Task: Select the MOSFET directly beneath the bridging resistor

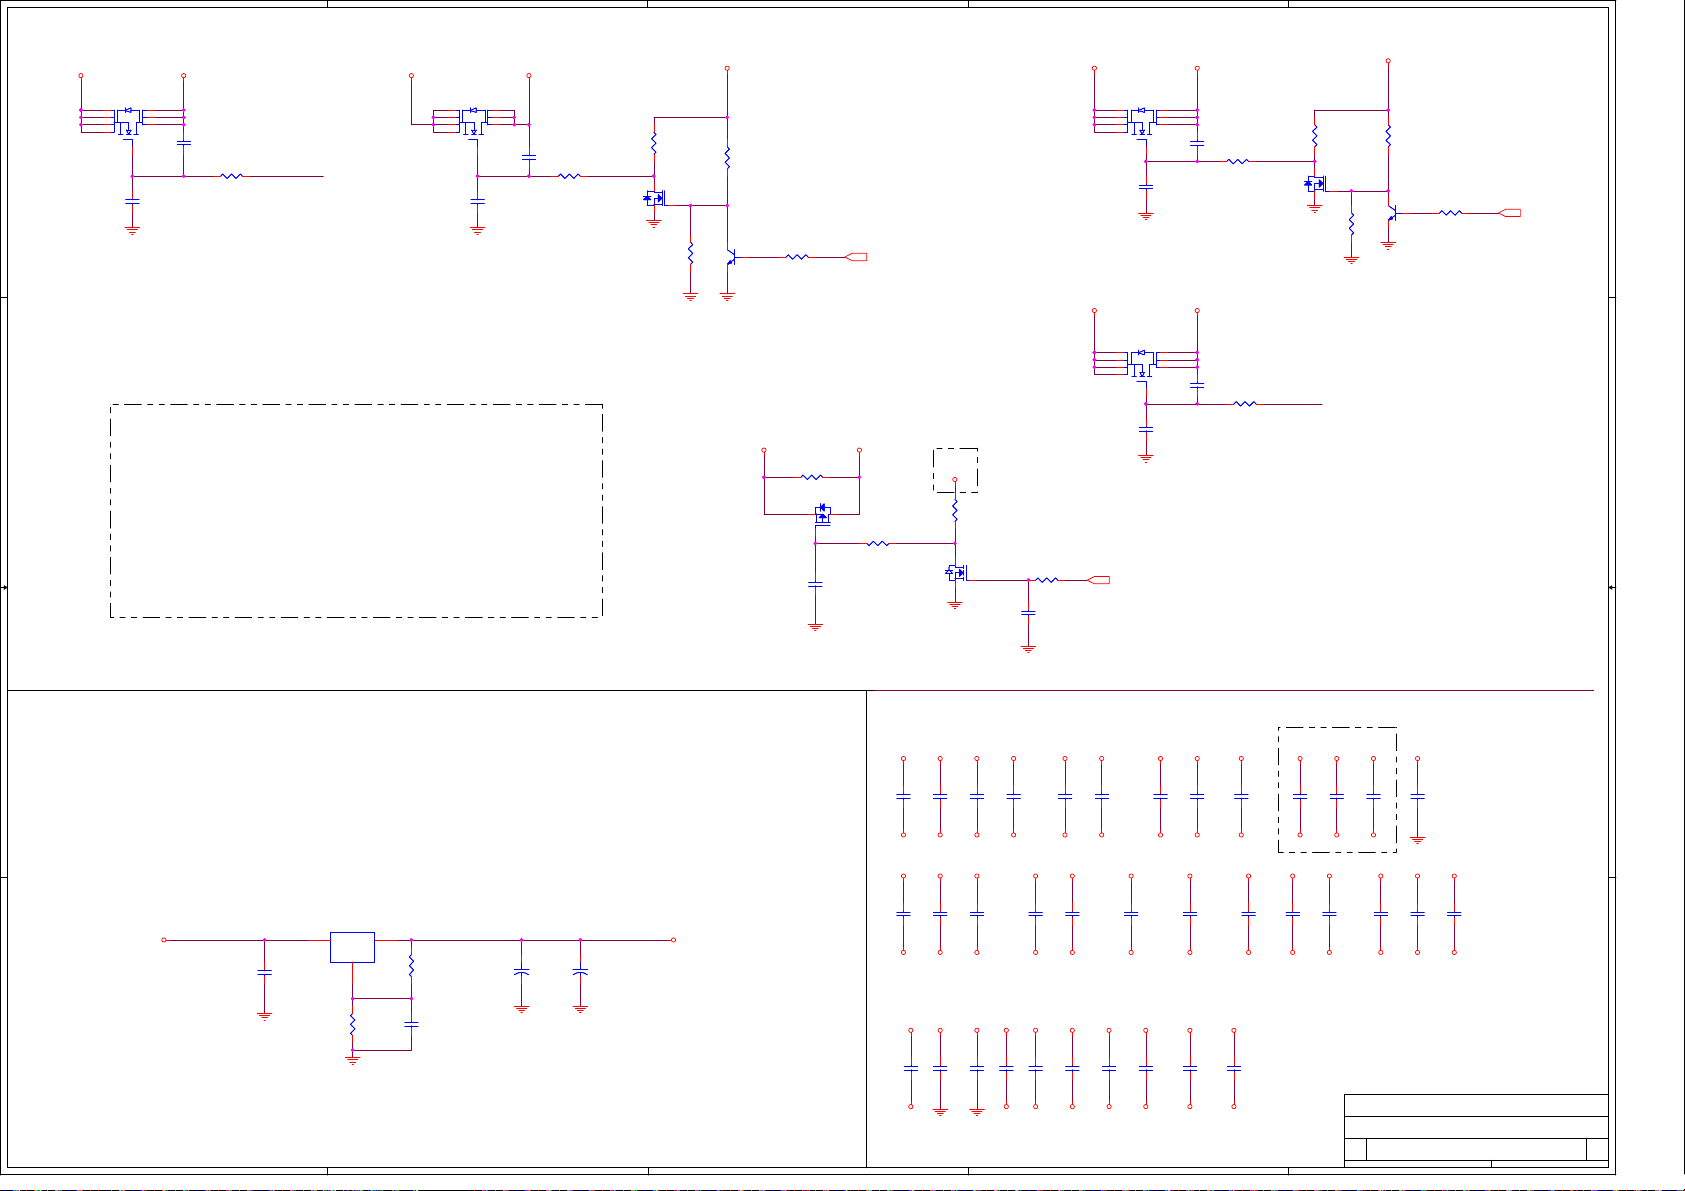Action: (x=823, y=514)
